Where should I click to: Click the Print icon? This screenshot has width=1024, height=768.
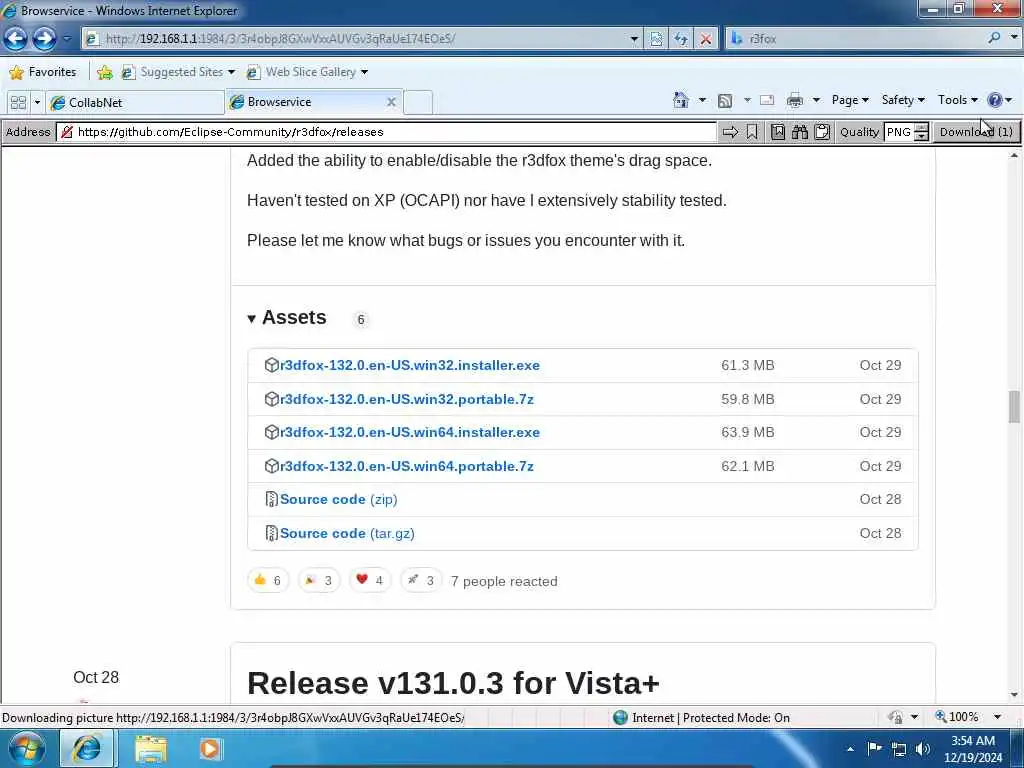point(795,100)
